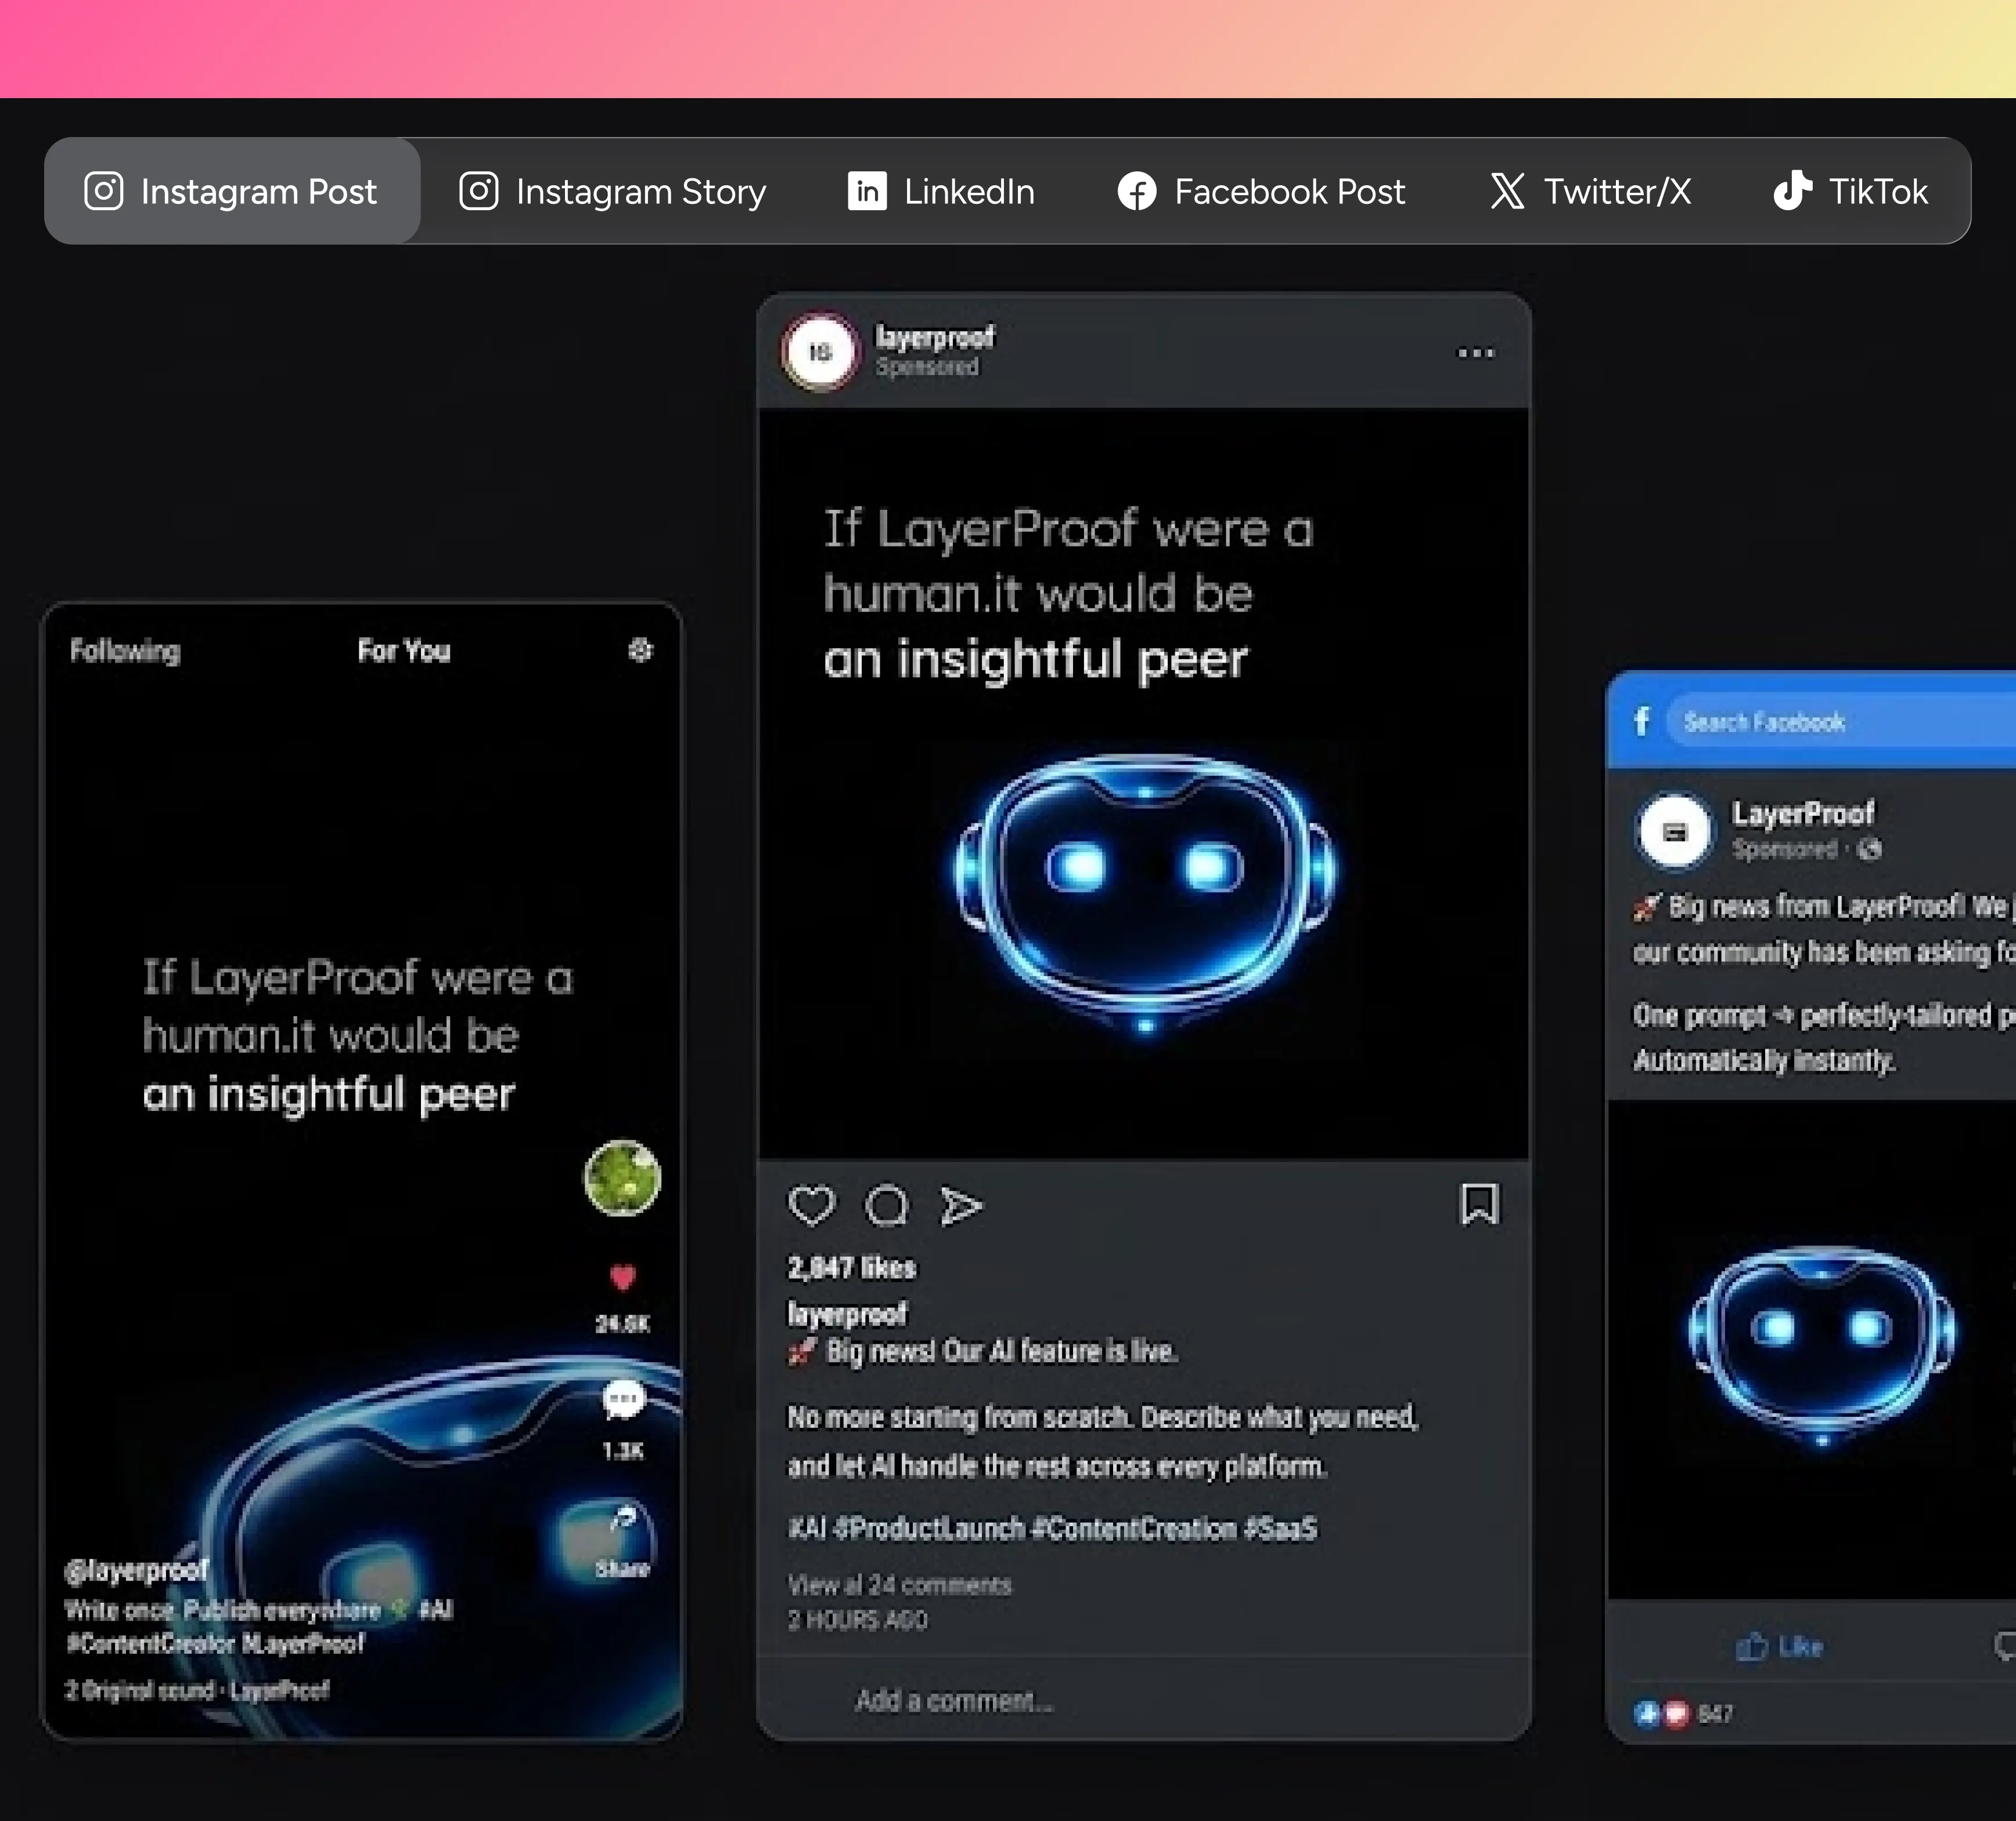The image size is (2016, 1821).
Task: Click the Facebook logo in the search bar
Action: pyautogui.click(x=1640, y=721)
